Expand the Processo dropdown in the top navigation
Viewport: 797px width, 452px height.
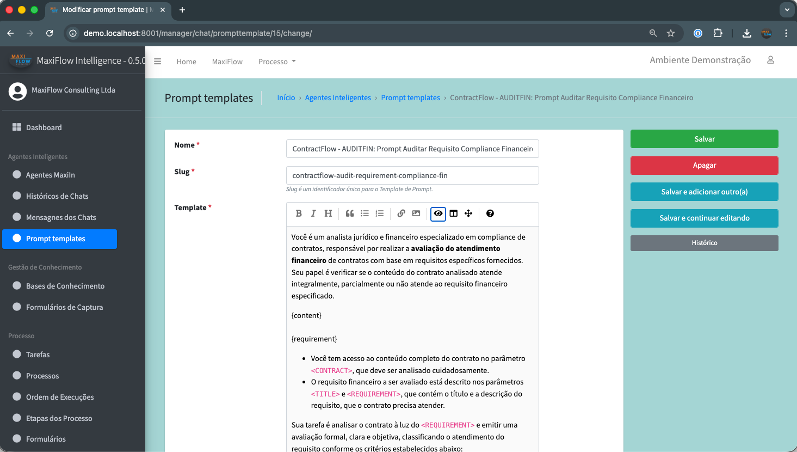(x=277, y=61)
